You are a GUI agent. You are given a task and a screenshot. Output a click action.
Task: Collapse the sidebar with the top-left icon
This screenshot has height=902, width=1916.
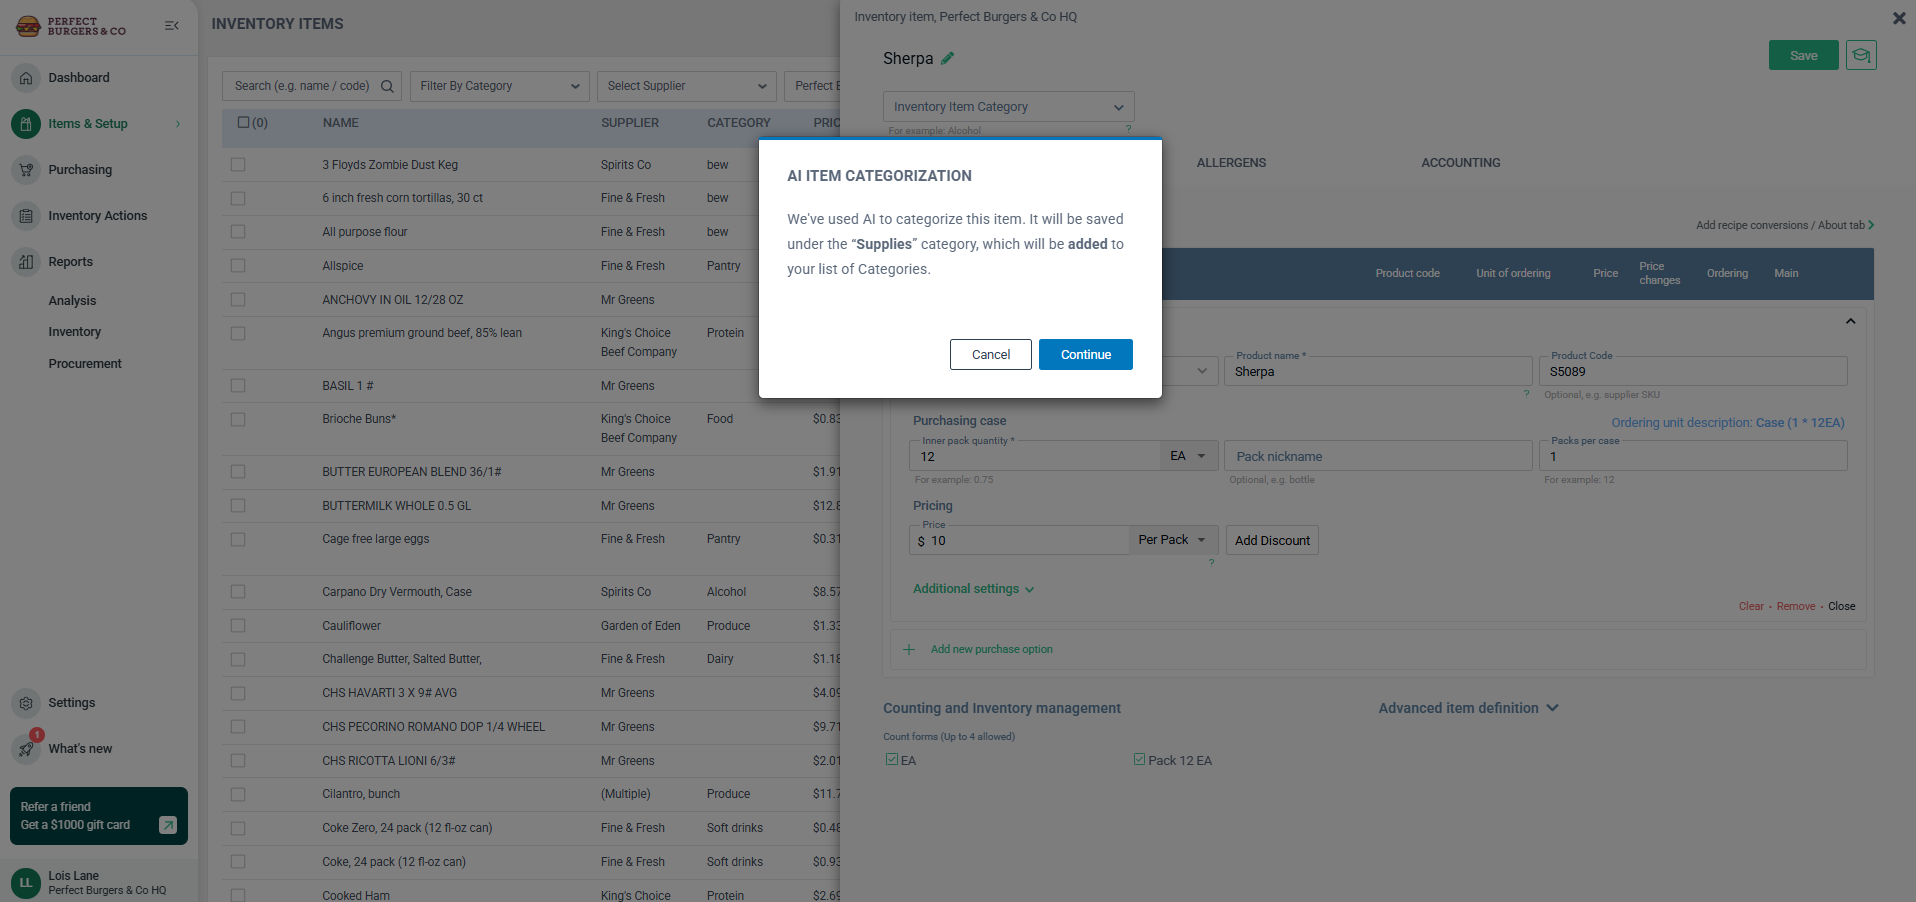pos(171,26)
